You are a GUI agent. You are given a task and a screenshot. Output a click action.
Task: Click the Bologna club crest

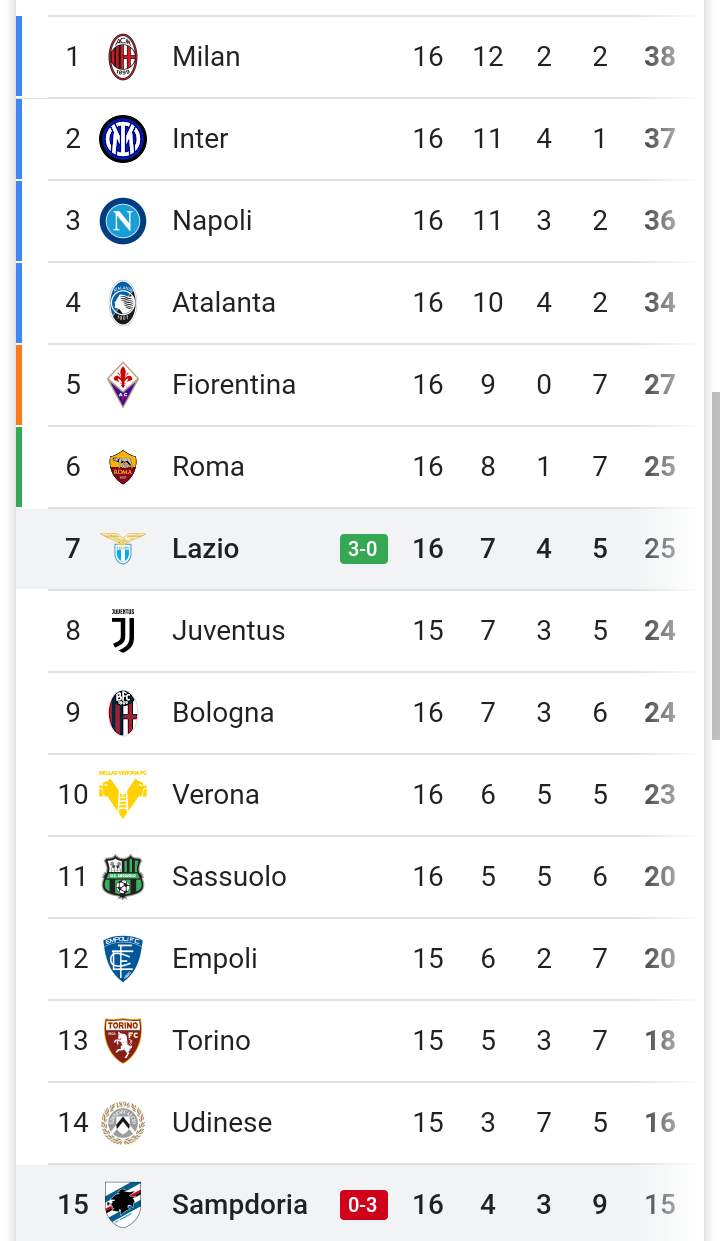coord(123,713)
